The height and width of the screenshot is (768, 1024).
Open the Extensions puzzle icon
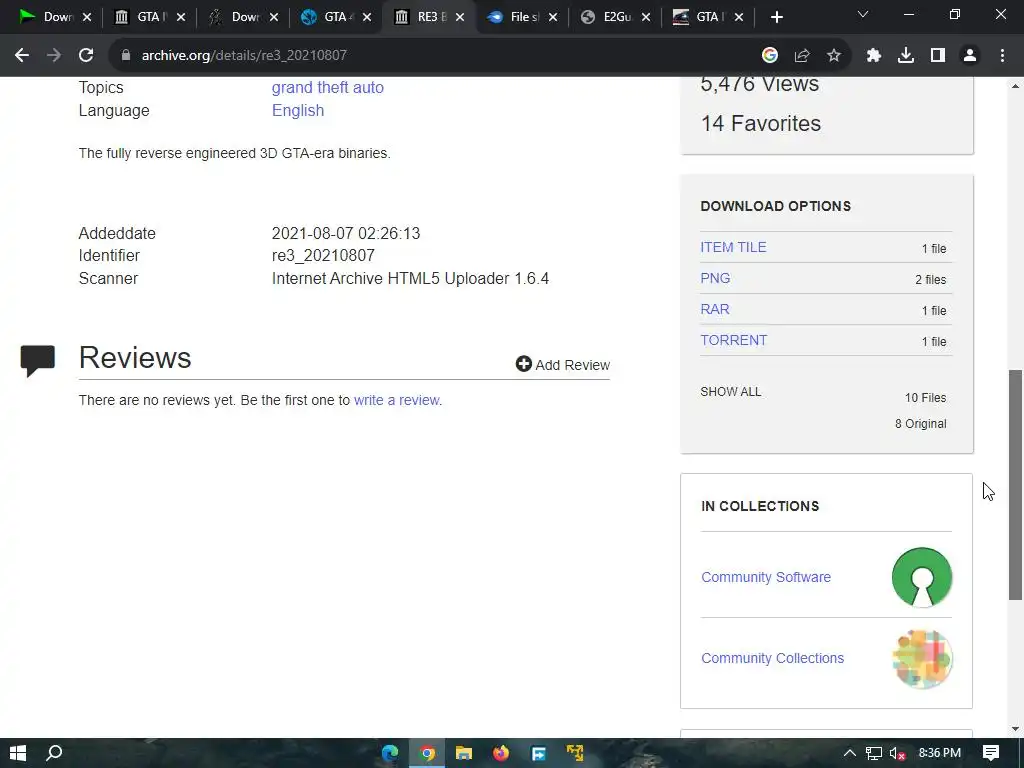[874, 56]
